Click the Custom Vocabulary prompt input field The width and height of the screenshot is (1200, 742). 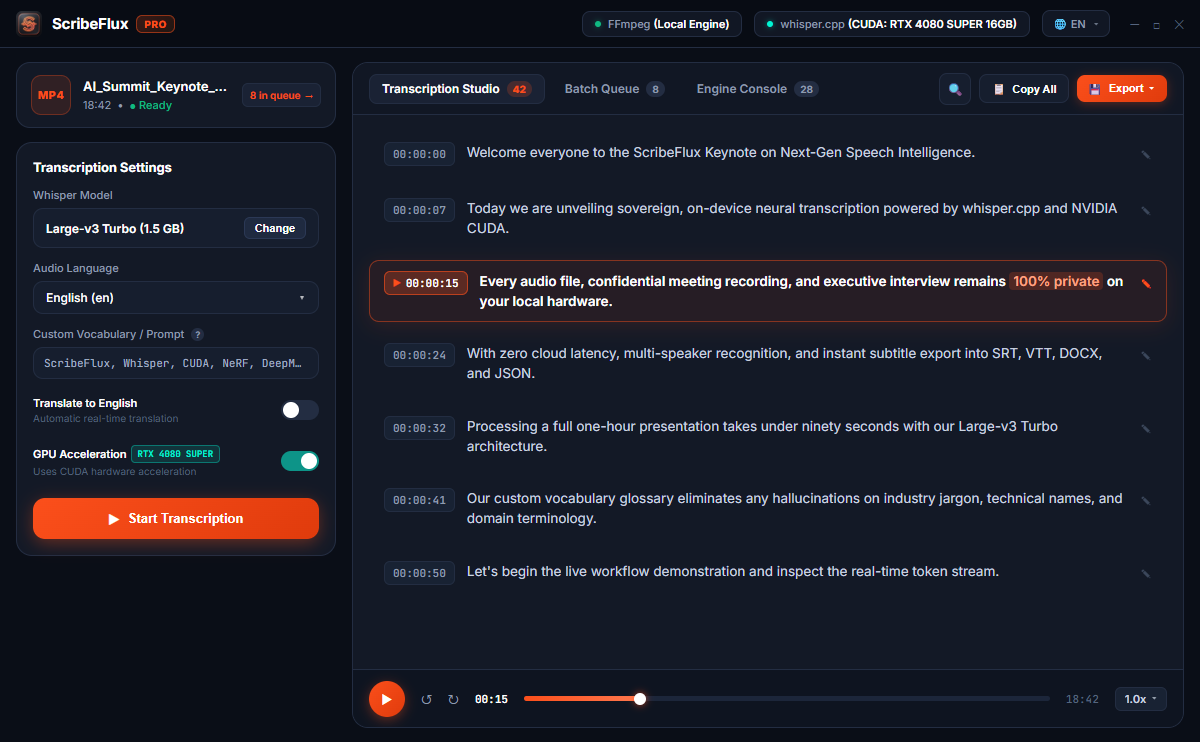176,363
